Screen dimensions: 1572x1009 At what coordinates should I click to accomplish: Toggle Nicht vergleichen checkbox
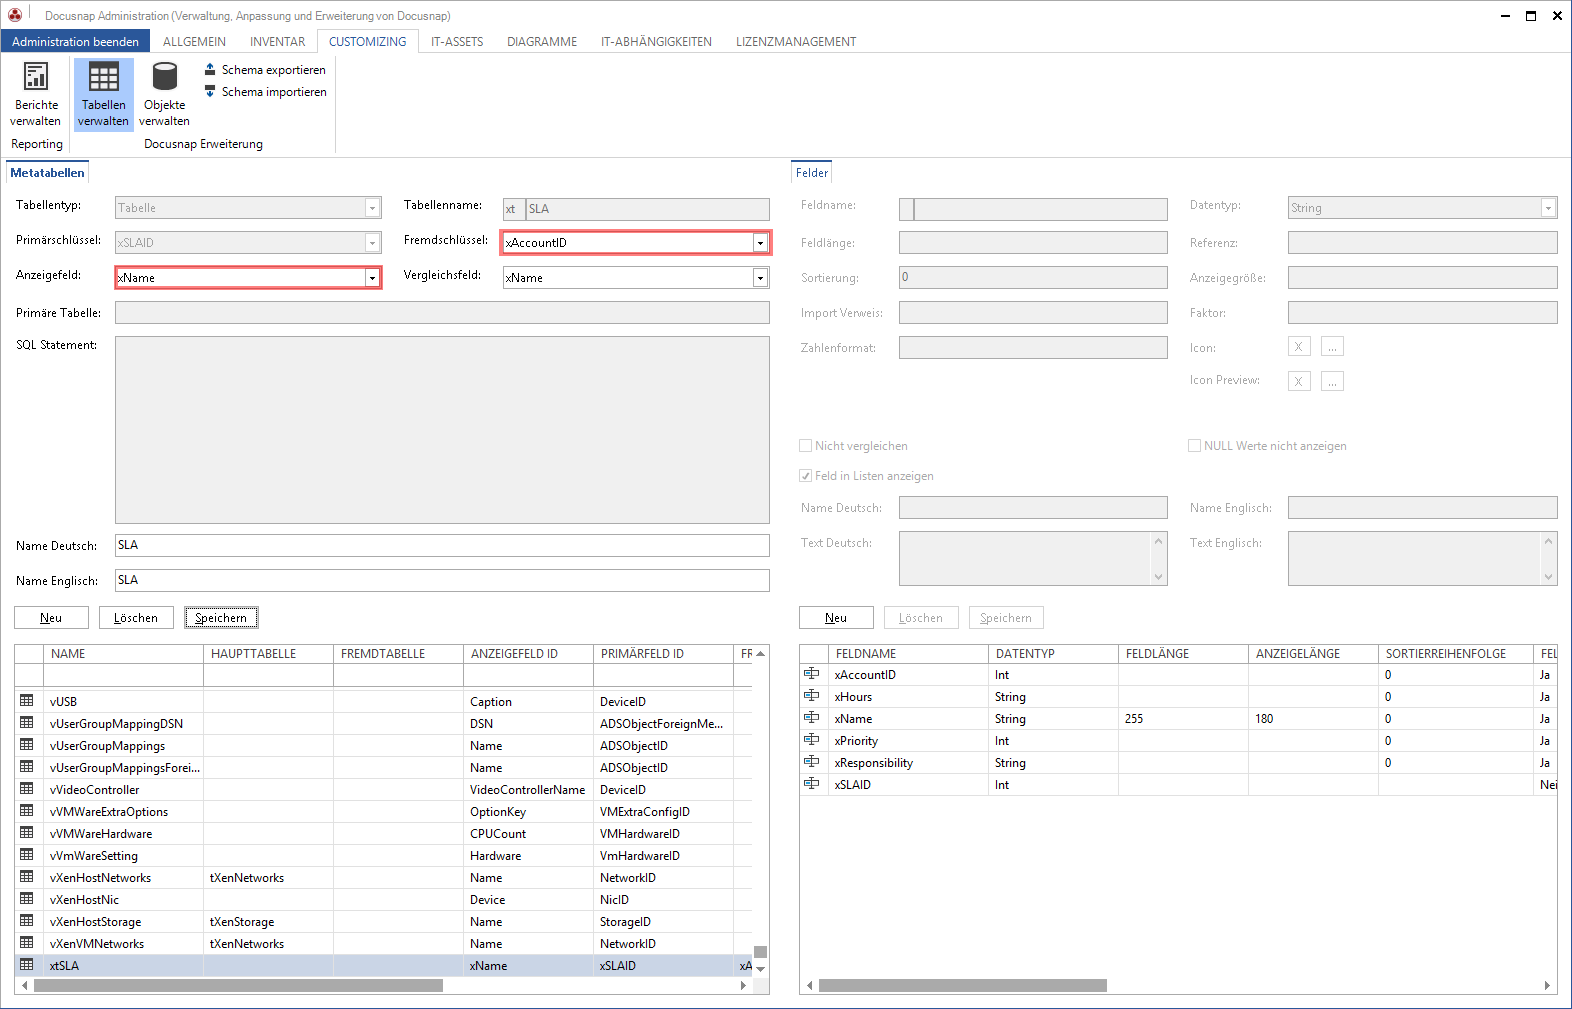coord(805,446)
